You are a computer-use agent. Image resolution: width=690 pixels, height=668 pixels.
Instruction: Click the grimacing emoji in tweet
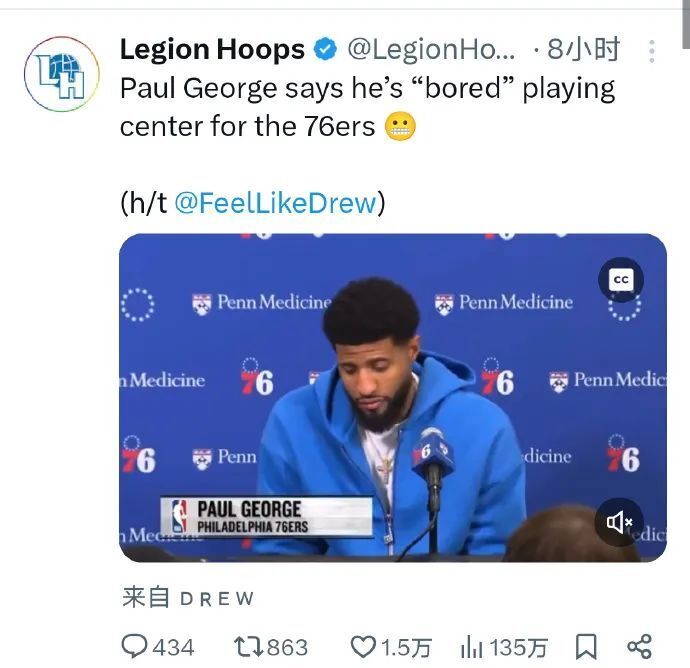[x=400, y=127]
